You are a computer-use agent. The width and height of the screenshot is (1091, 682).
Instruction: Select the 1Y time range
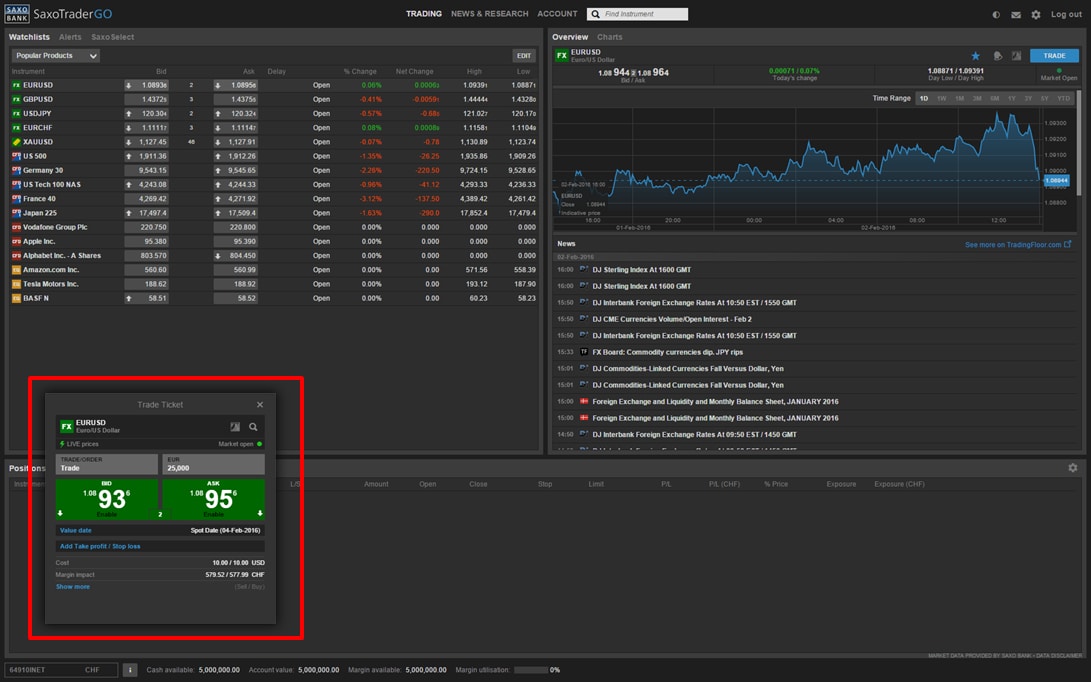tap(1012, 99)
